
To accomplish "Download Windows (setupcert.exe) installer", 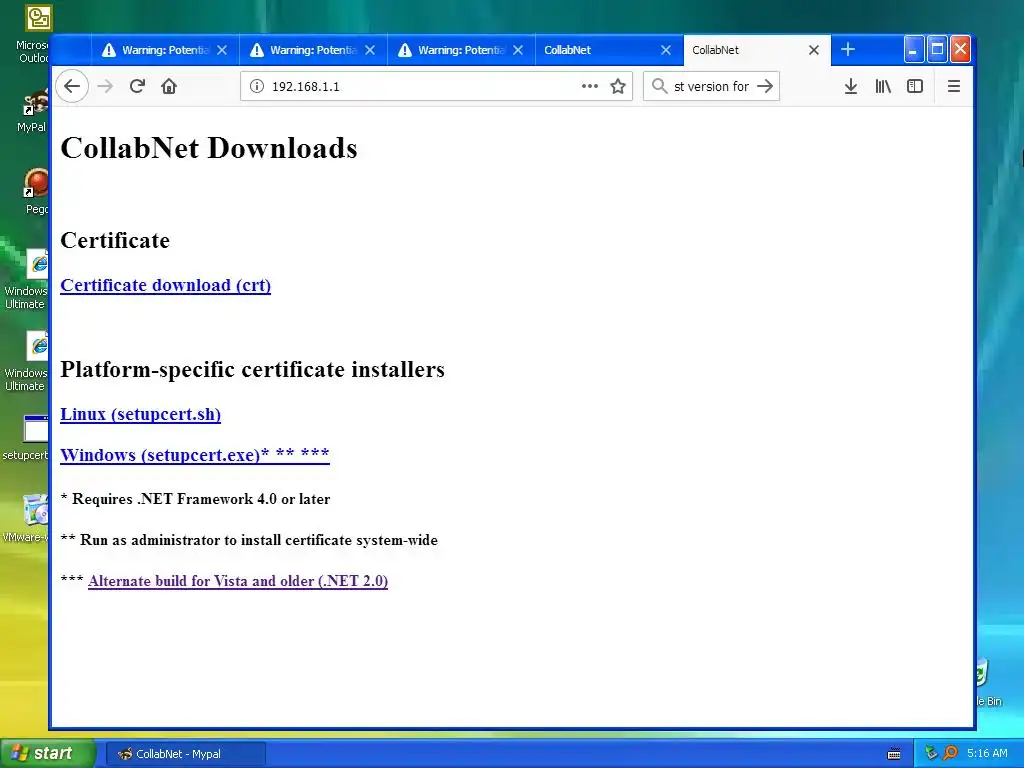I will pos(195,455).
